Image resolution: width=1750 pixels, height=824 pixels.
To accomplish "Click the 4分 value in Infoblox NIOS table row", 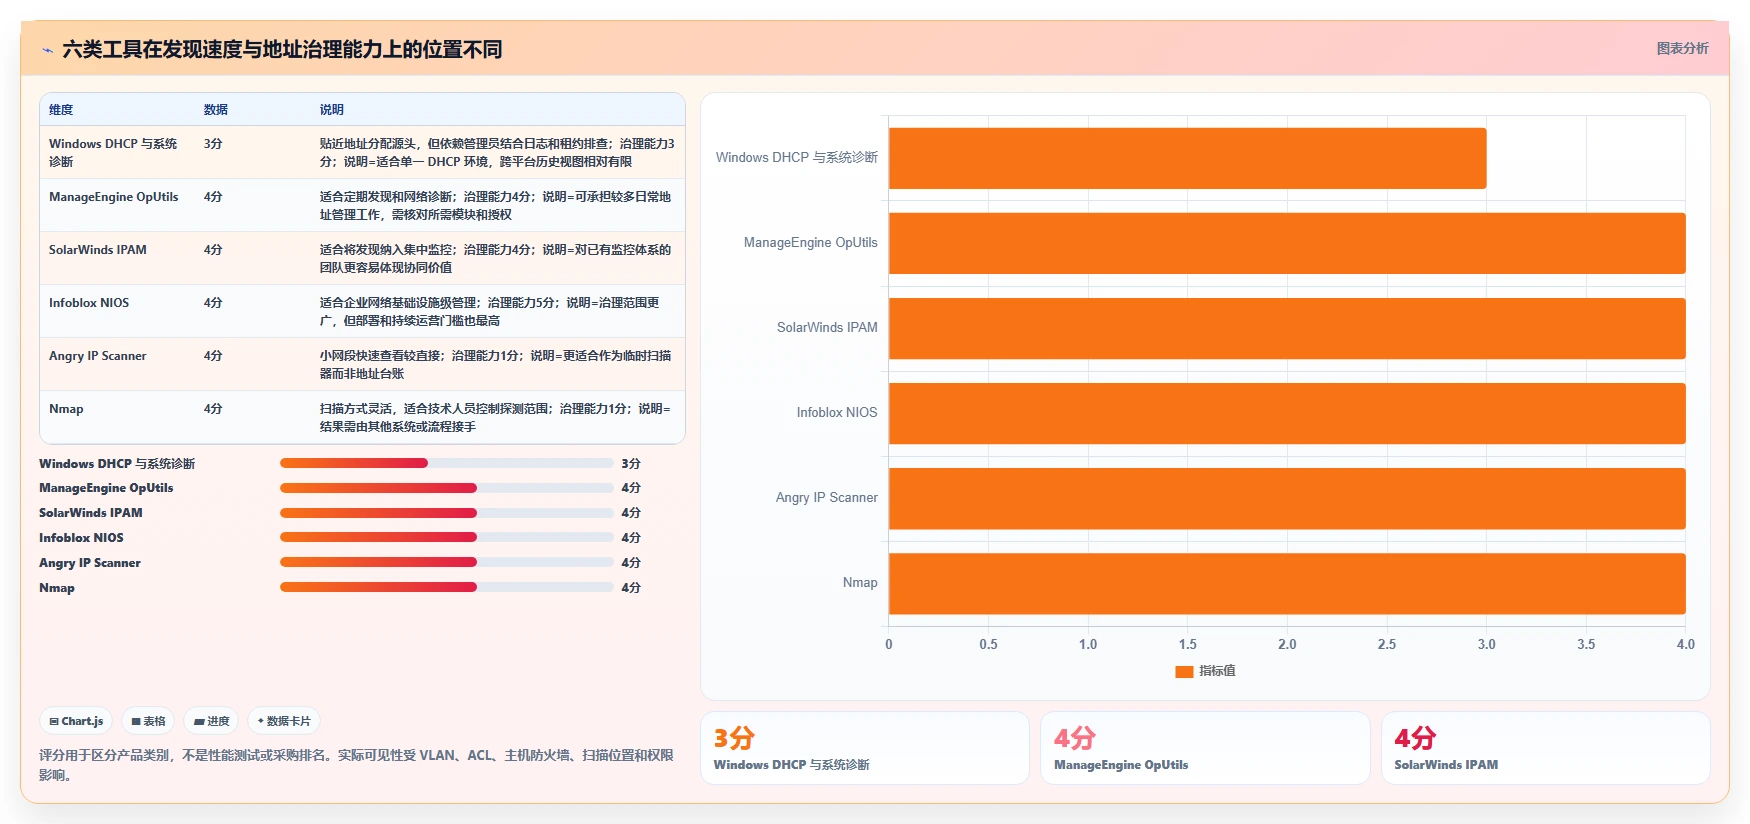I will (213, 303).
